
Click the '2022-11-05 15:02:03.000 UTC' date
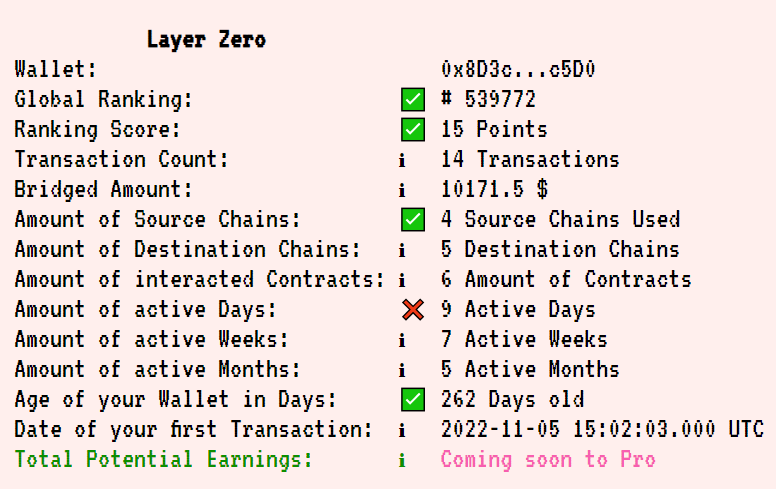pyautogui.click(x=602, y=430)
